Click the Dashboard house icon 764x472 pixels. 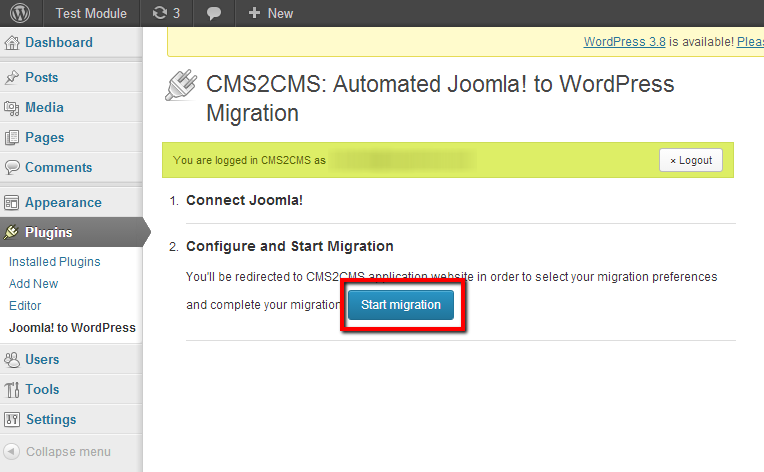pyautogui.click(x=12, y=43)
